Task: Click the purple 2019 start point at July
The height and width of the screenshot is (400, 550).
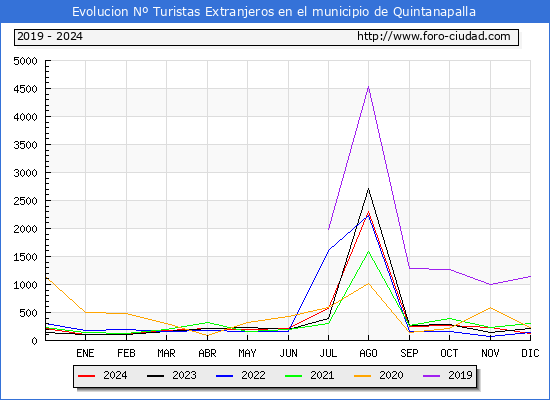Action: [x=328, y=230]
